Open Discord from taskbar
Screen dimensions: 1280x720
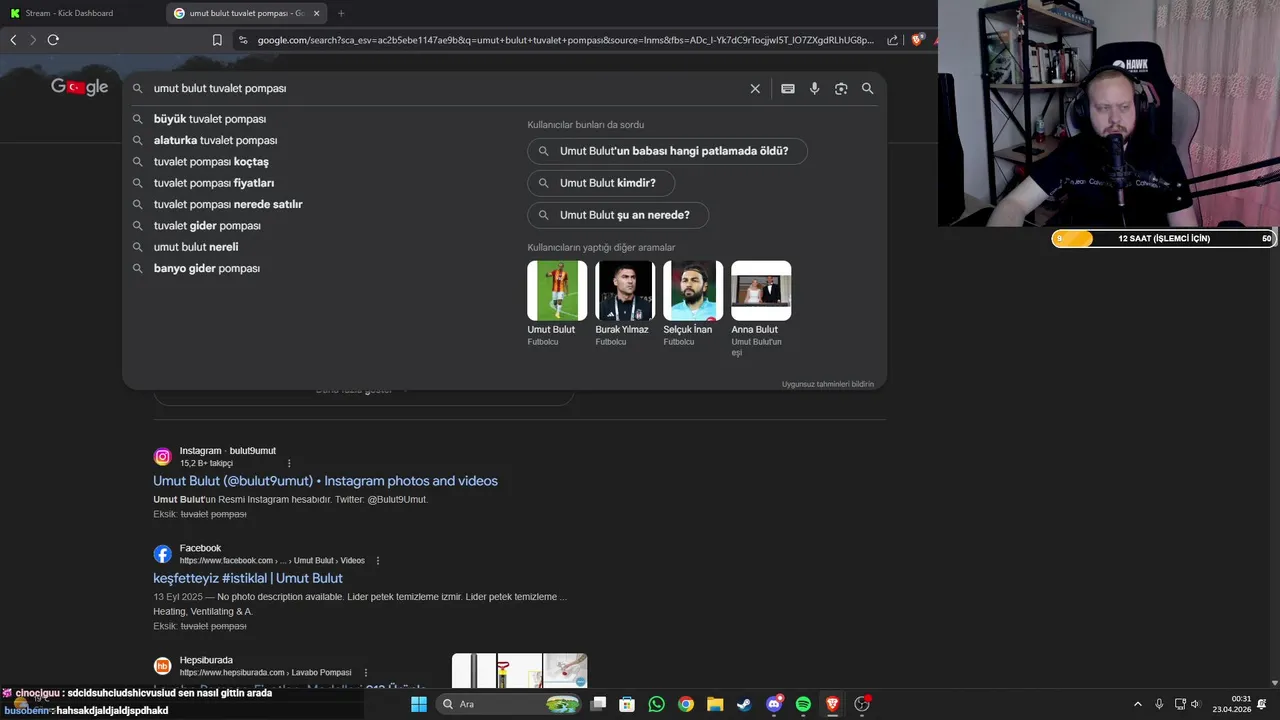coord(774,704)
